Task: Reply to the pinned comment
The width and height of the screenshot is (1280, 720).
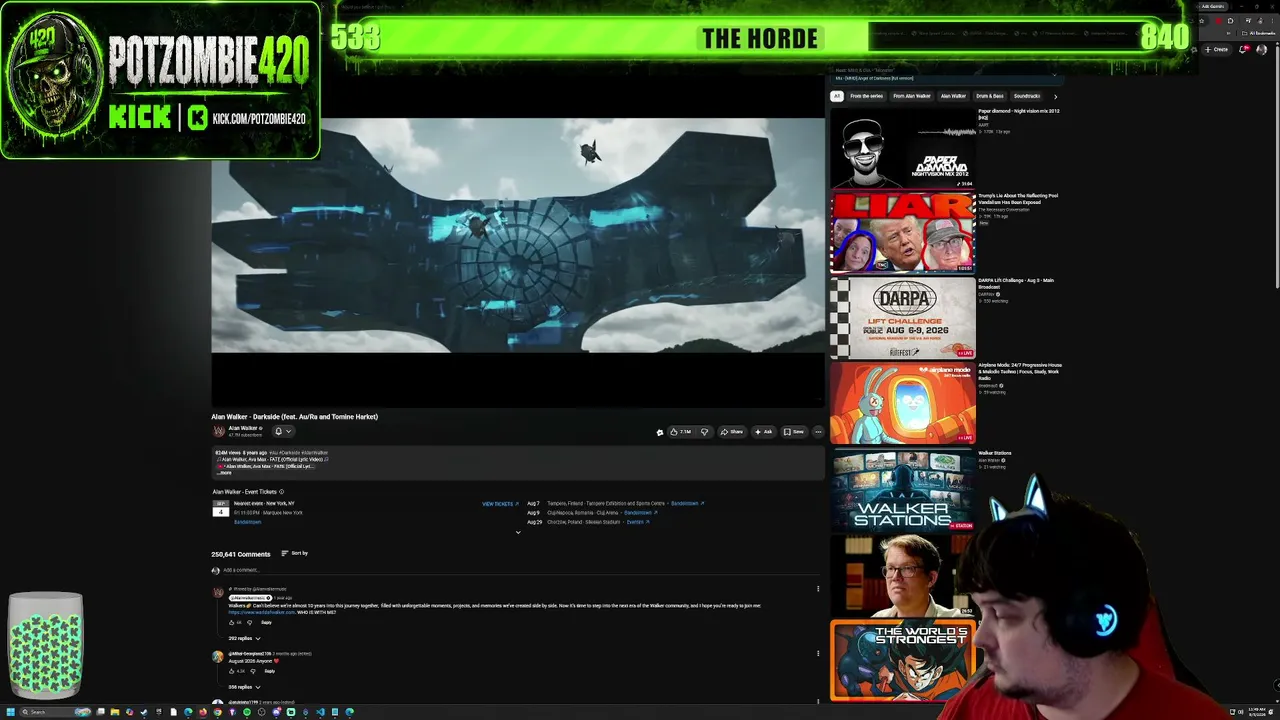Action: click(x=266, y=622)
